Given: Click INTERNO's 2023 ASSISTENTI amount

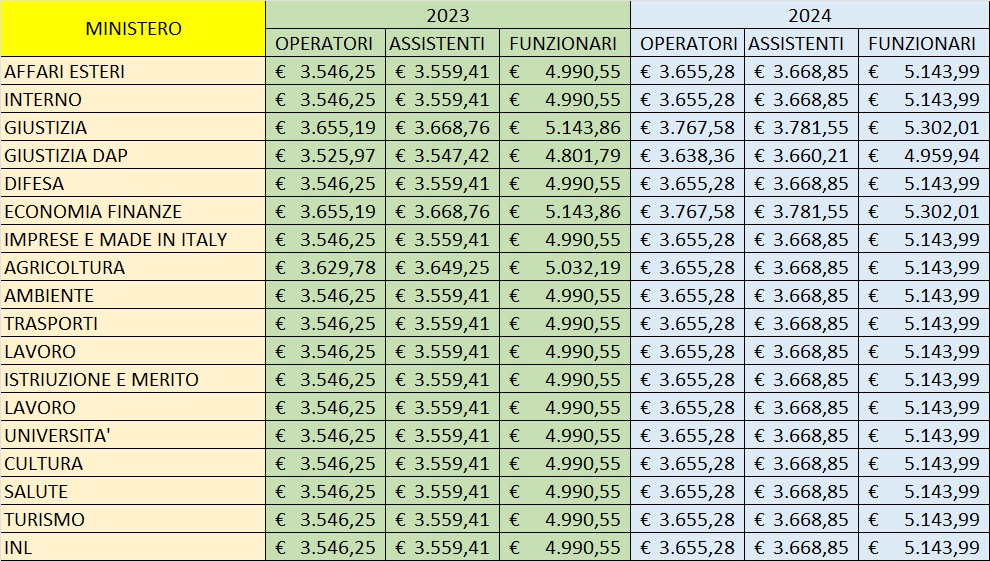Looking at the screenshot, I should (442, 99).
